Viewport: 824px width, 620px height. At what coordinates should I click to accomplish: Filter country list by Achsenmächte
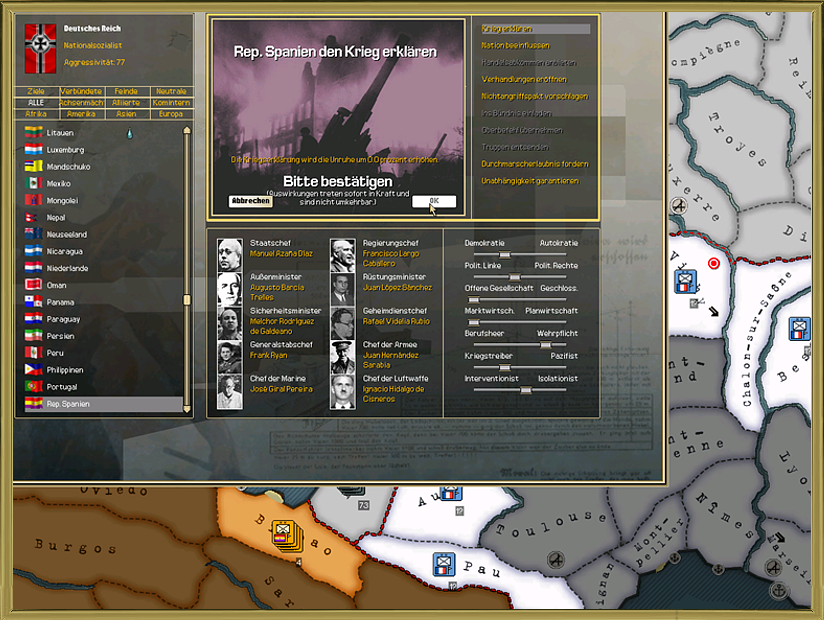(81, 102)
